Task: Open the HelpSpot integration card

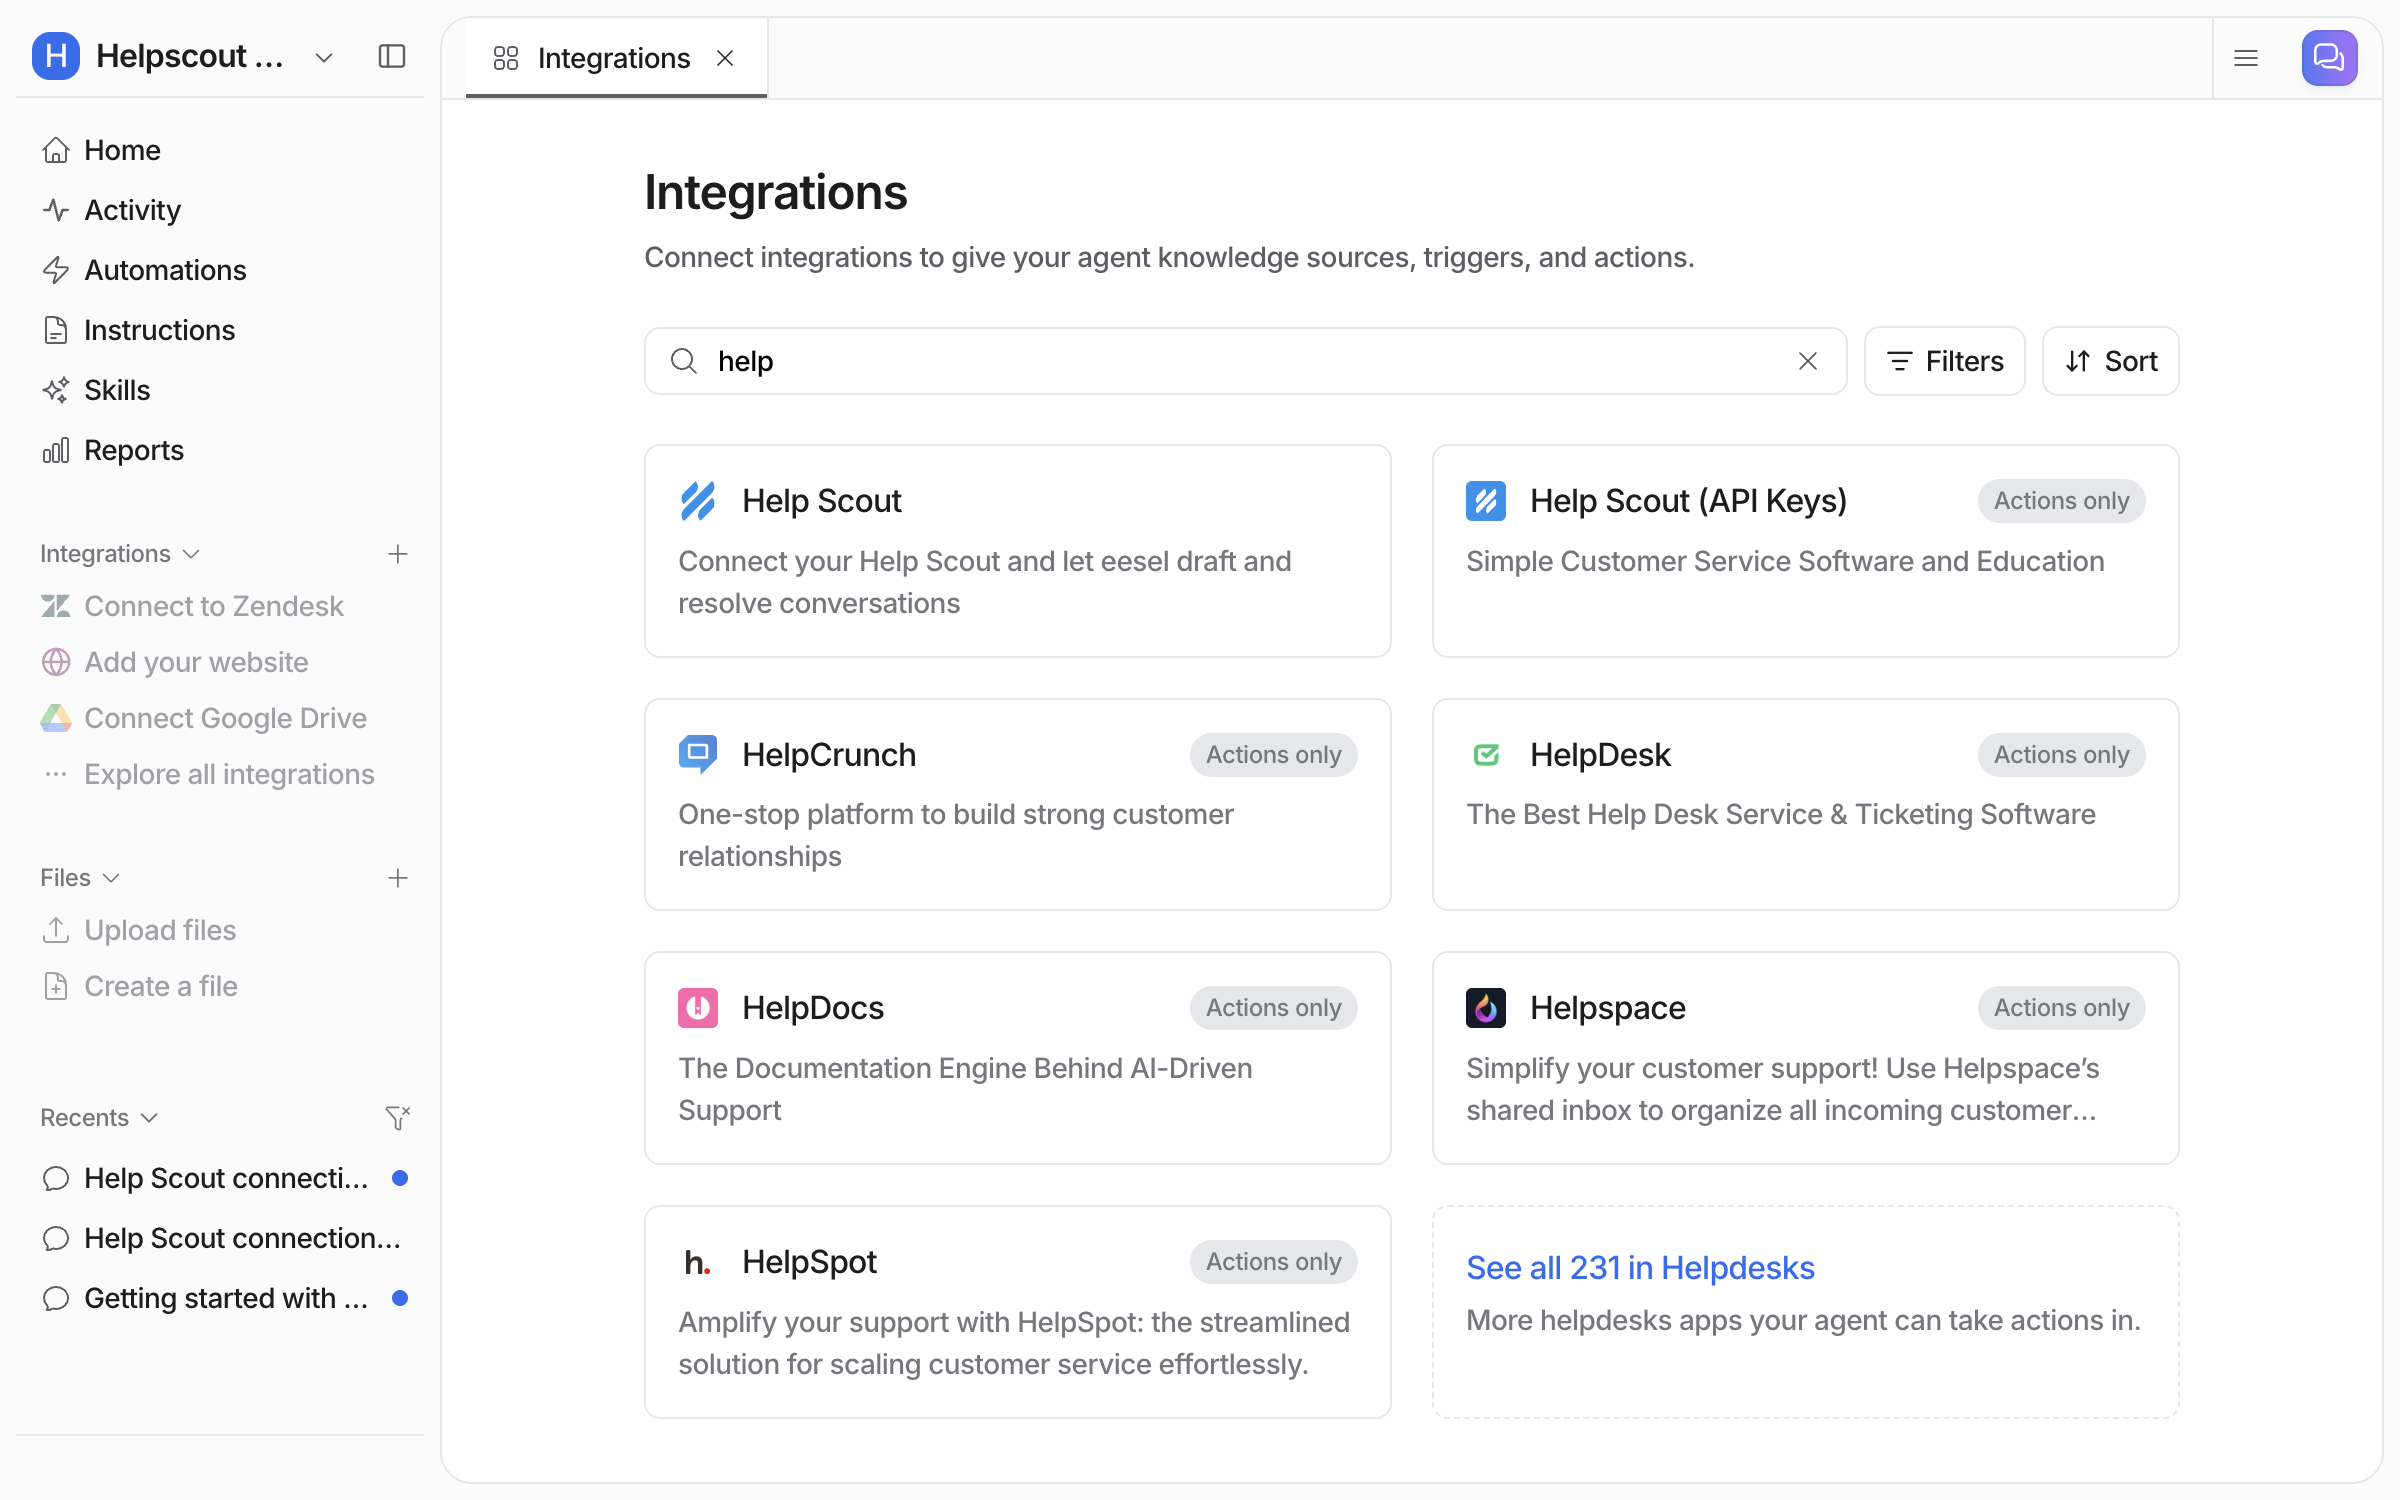Action: 1018,1312
